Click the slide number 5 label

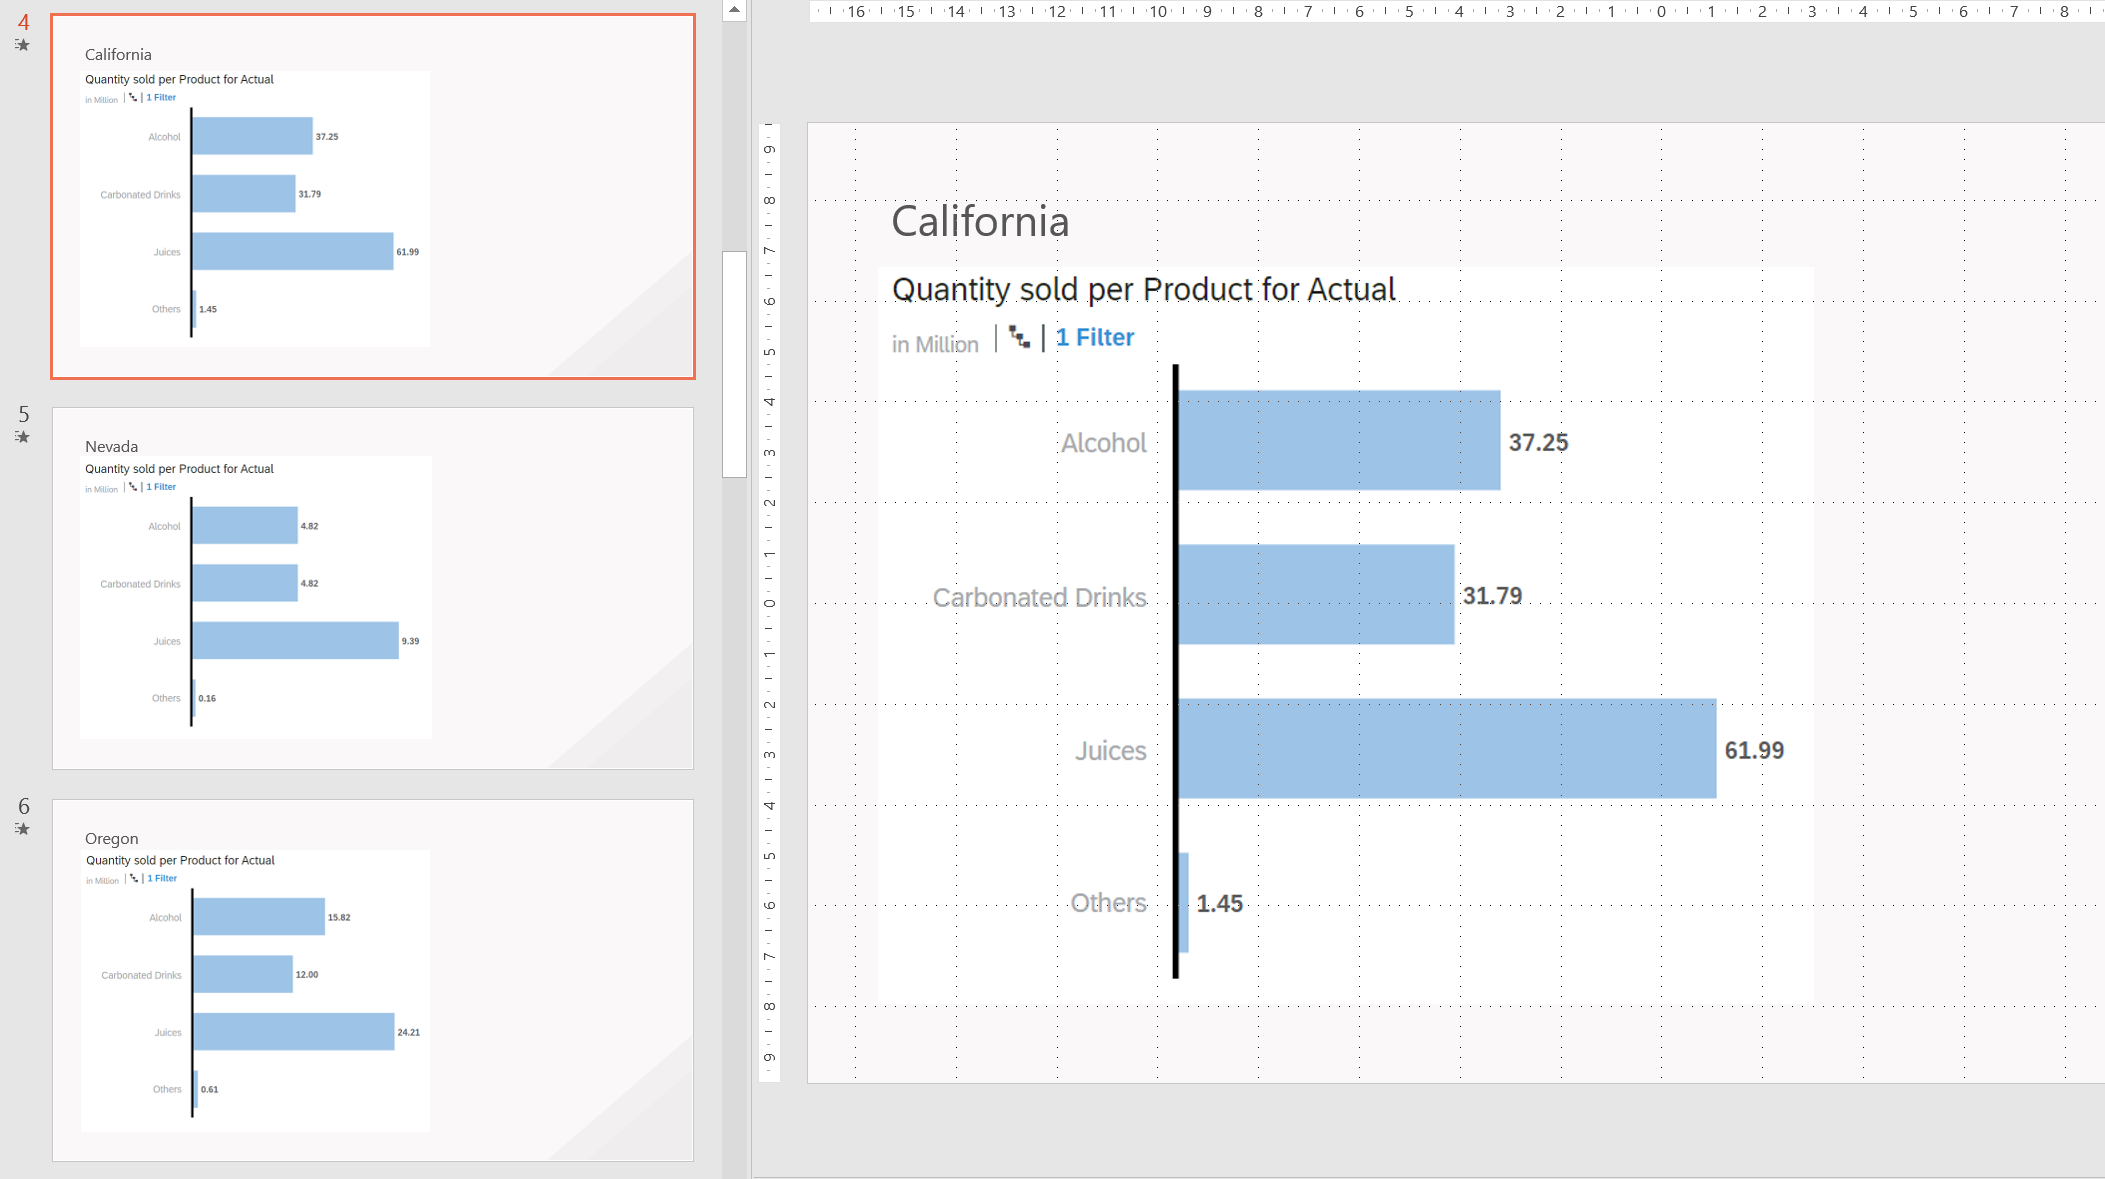pos(23,414)
